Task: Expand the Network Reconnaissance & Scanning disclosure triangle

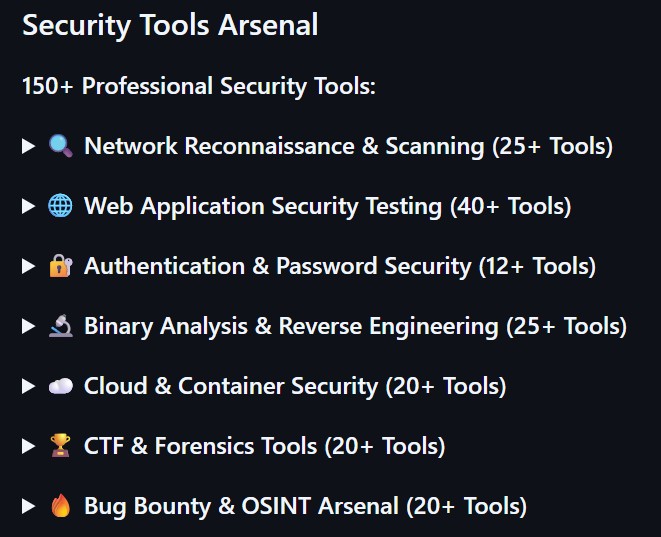Action: click(28, 147)
